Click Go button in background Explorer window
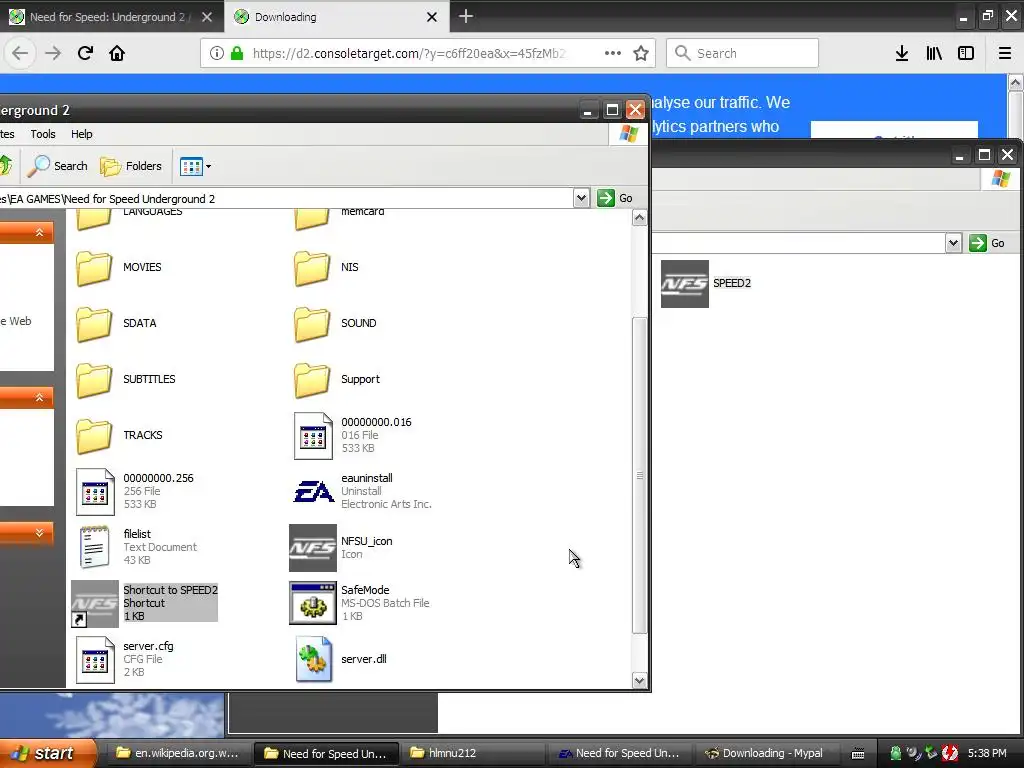 [x=987, y=243]
